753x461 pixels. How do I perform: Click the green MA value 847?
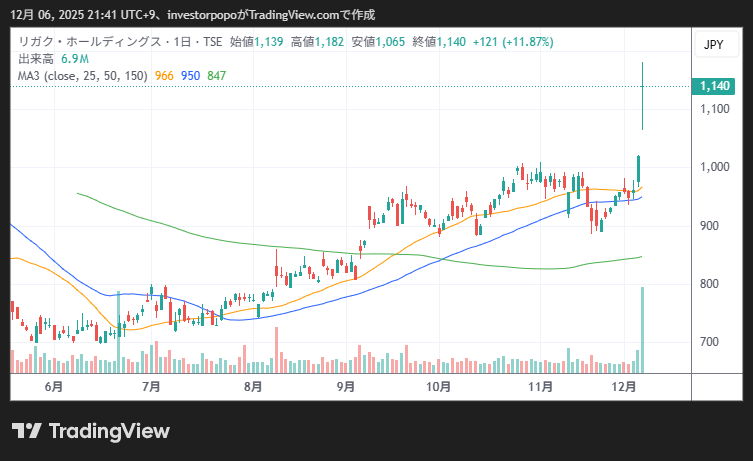217,75
